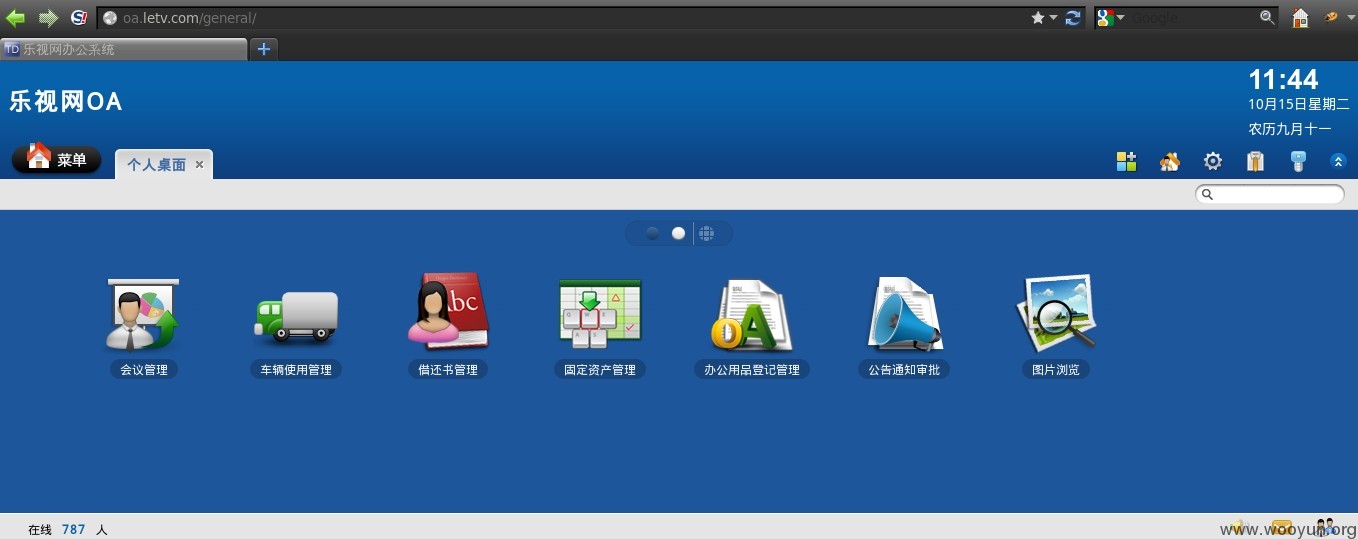Select the 个人桌面 tab
1358x539 pixels.
point(156,165)
